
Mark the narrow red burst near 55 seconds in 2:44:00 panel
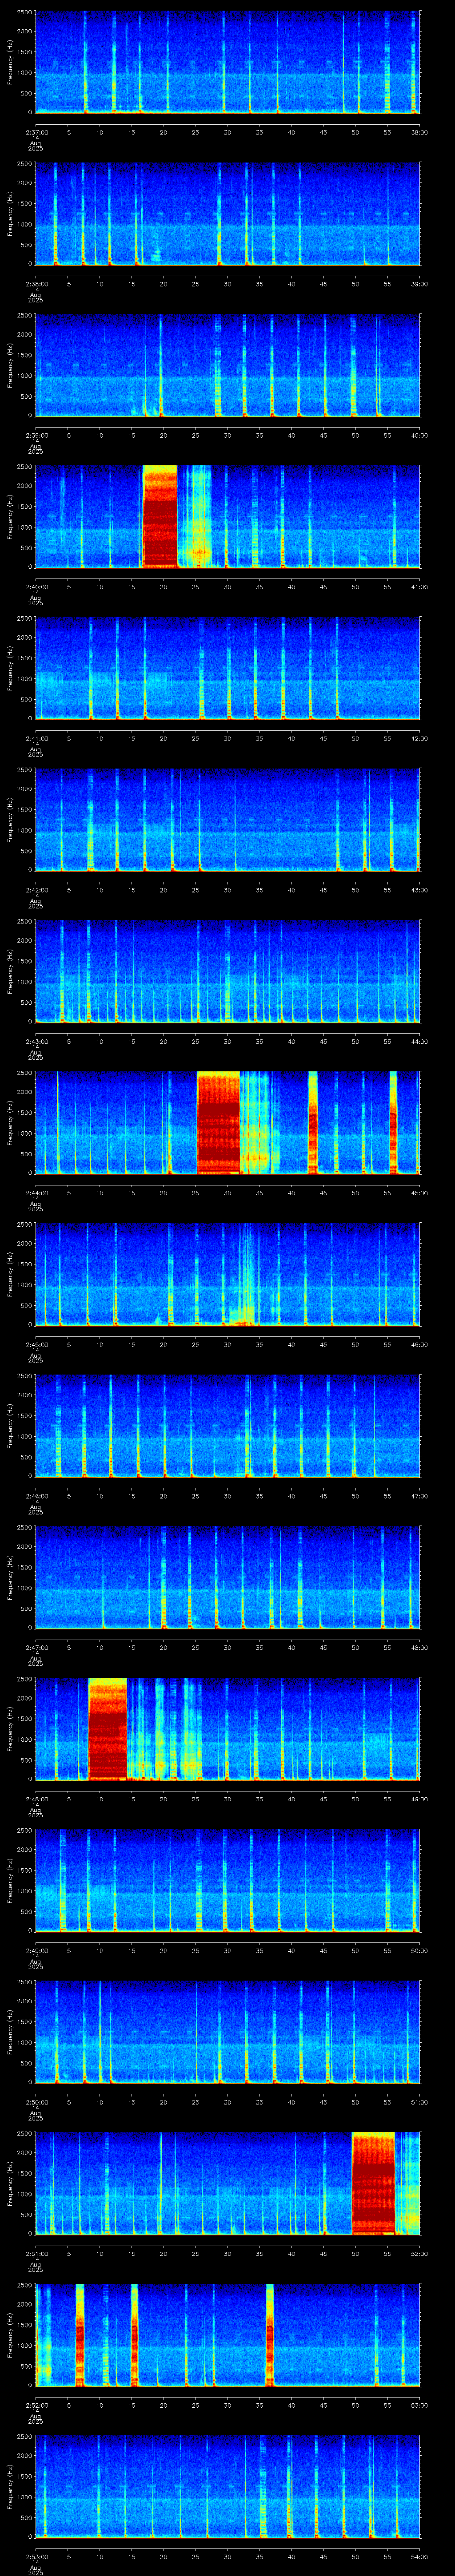(x=393, y=1123)
